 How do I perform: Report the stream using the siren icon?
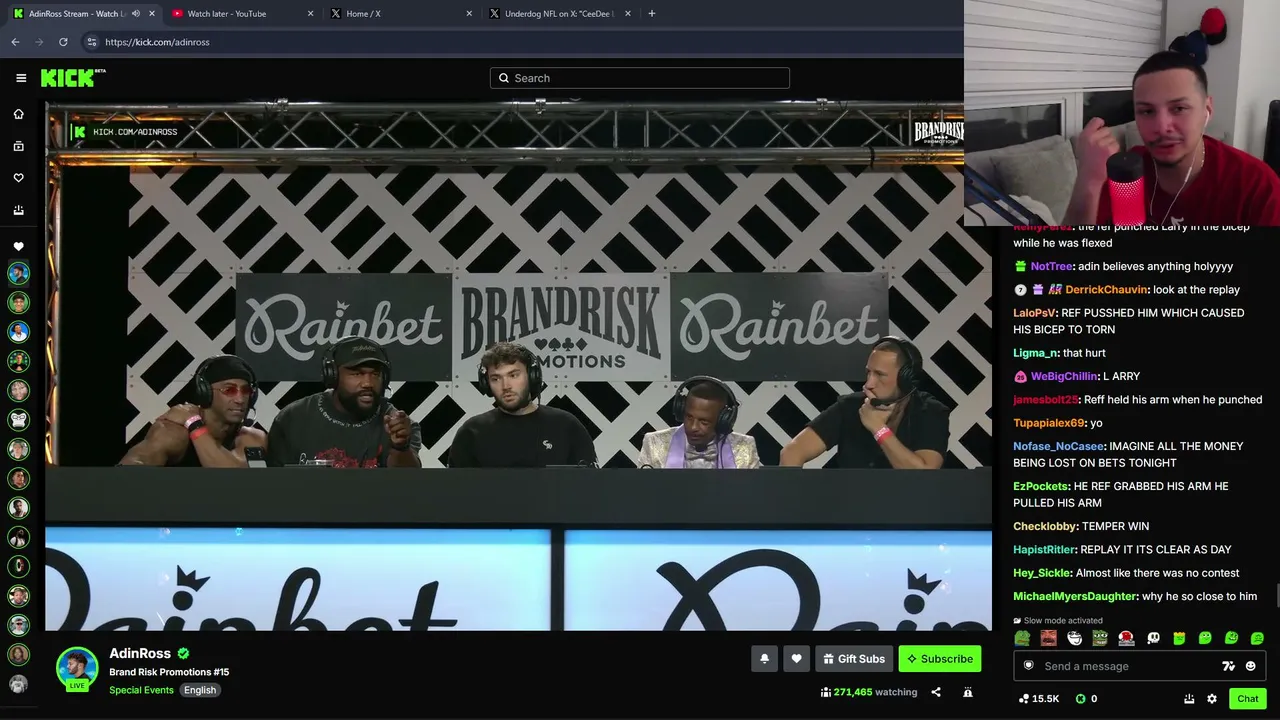pyautogui.click(x=968, y=692)
